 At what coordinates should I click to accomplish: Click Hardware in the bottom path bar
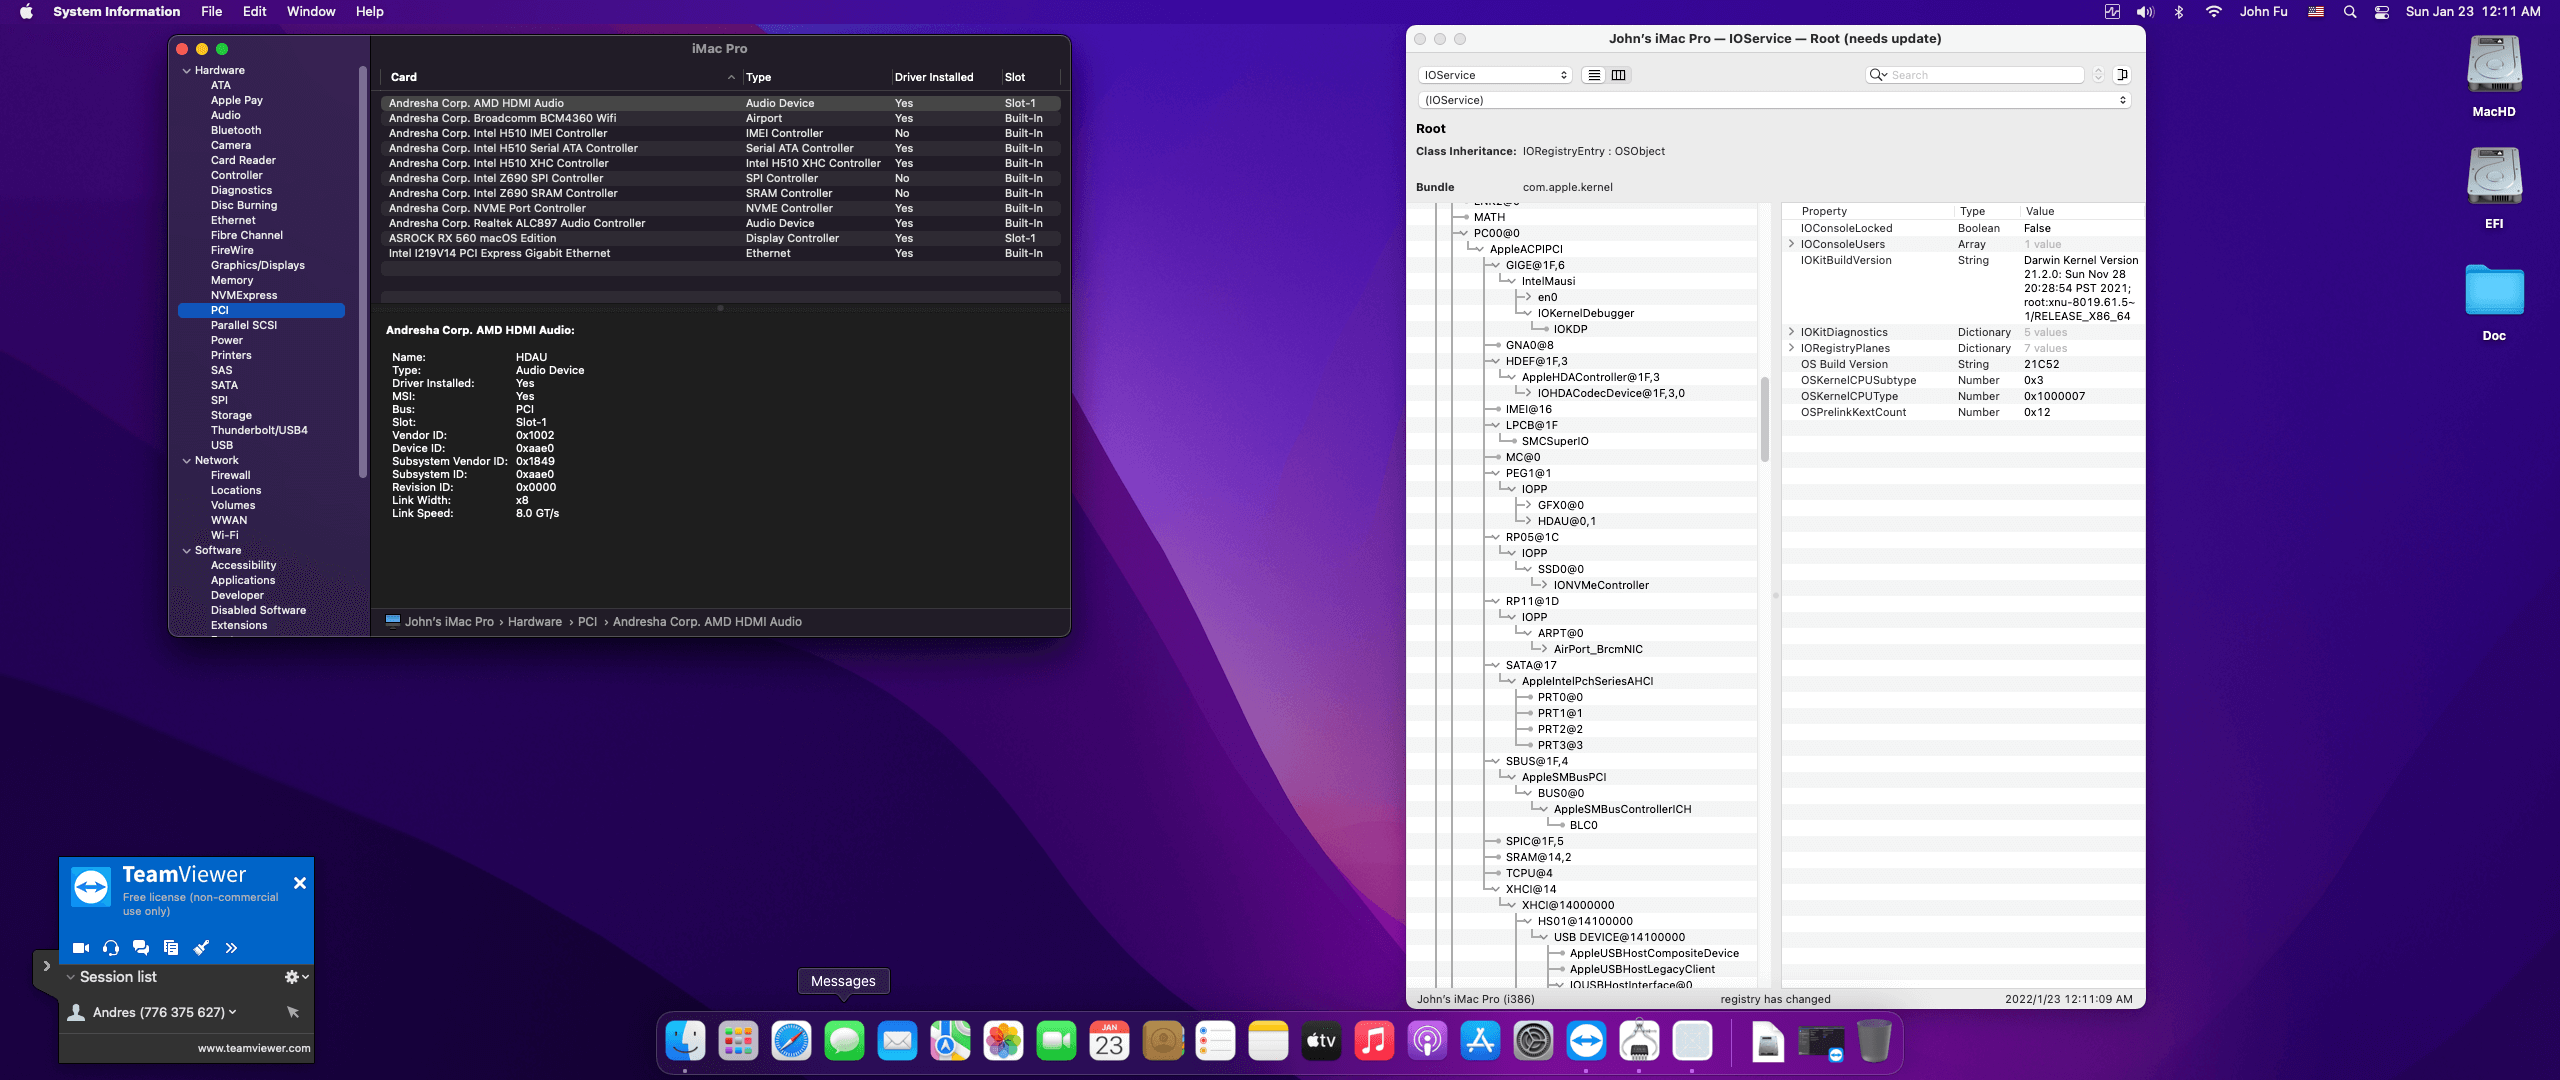[x=535, y=622]
